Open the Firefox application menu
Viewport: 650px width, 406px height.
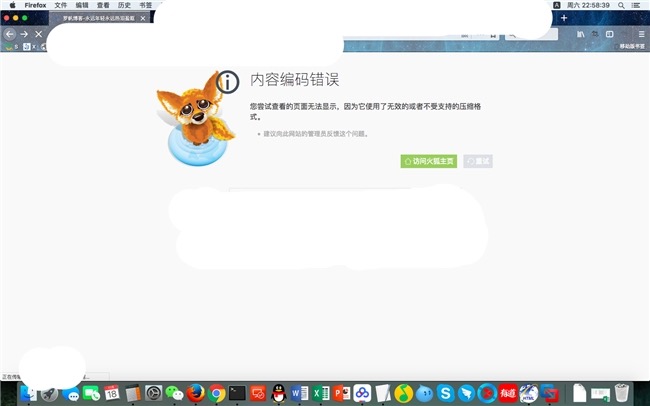click(x=35, y=5)
